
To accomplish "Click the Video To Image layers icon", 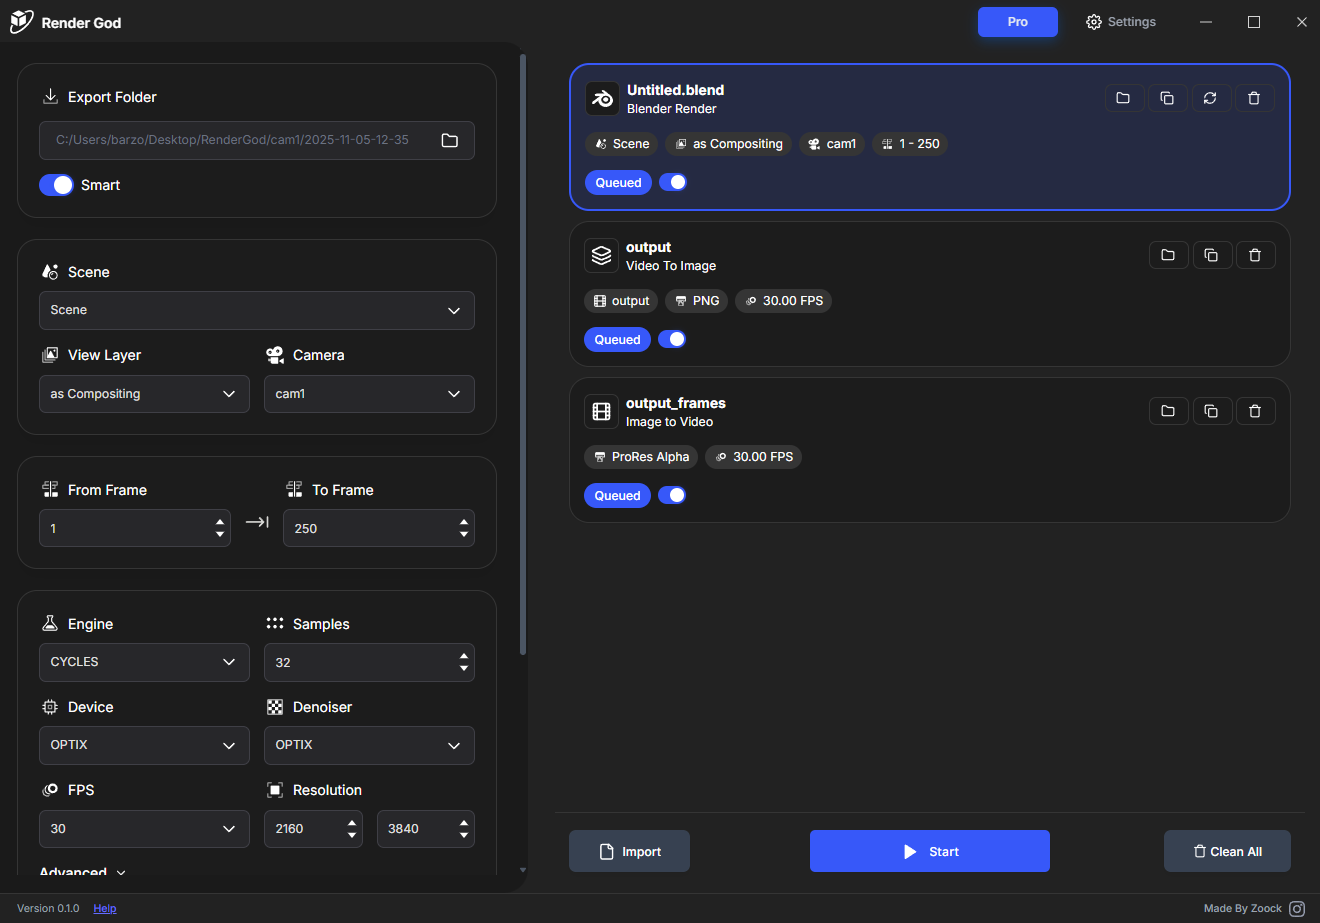I will click(601, 255).
